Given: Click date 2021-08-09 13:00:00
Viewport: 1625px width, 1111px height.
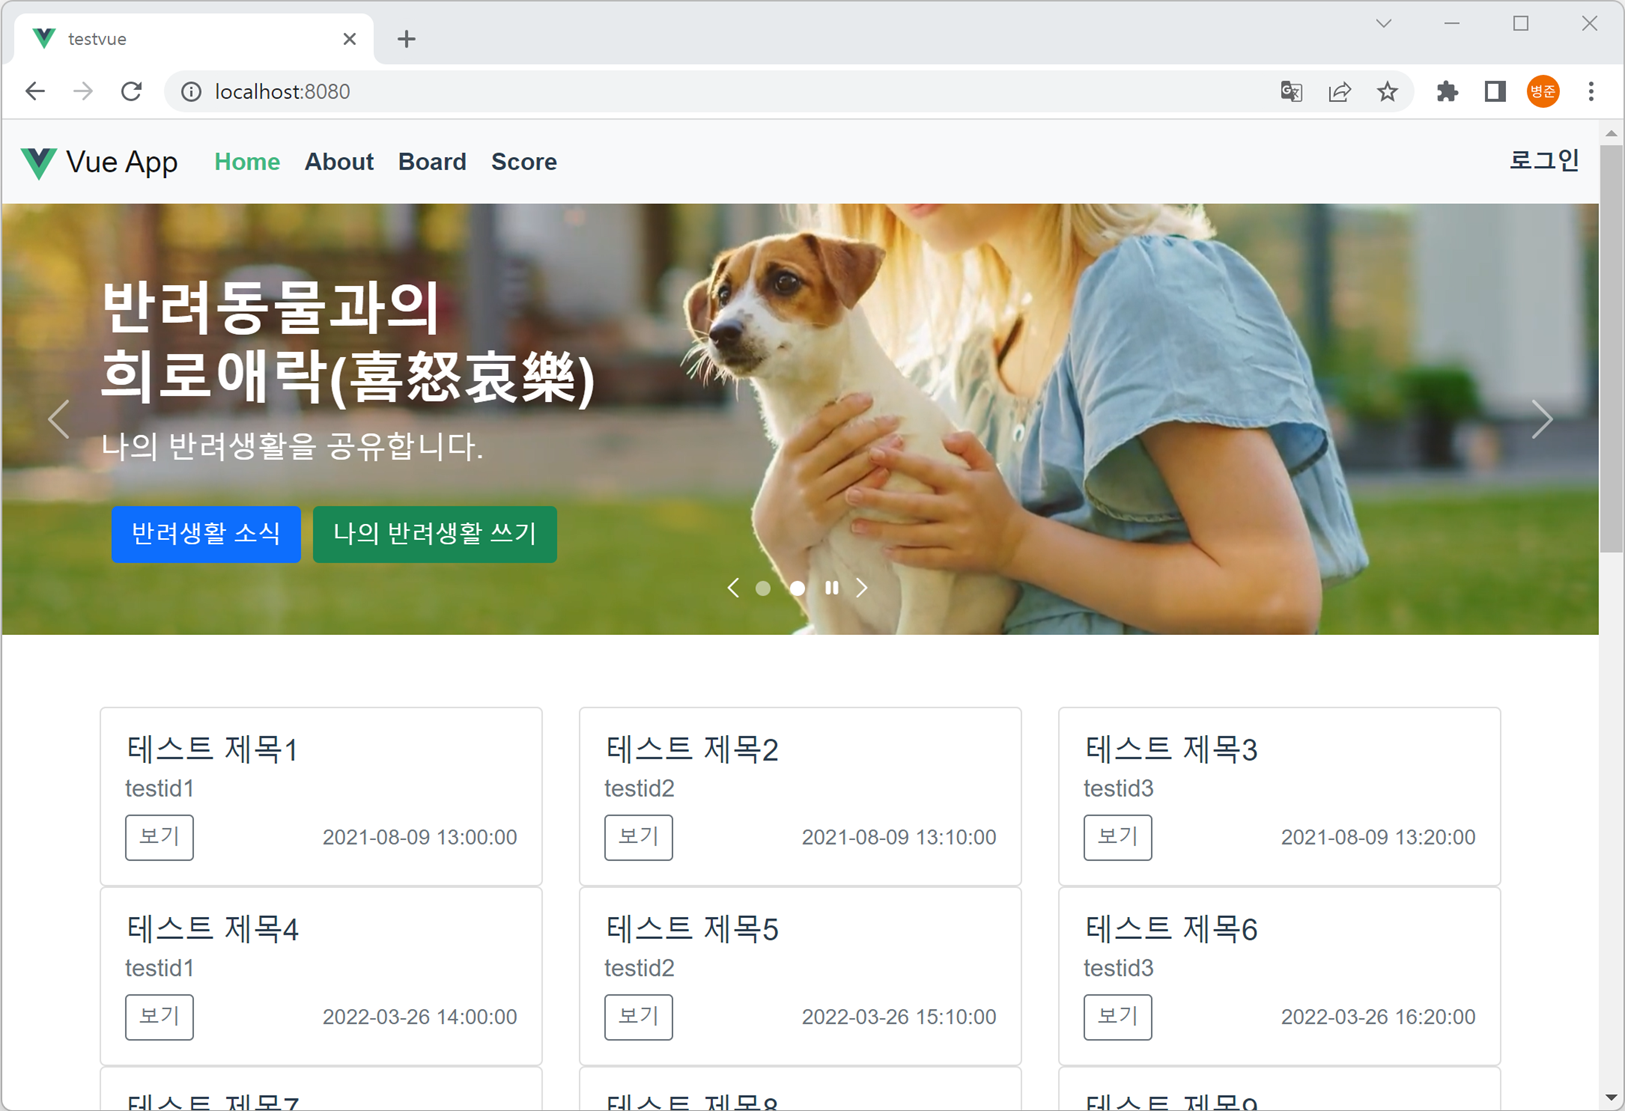Looking at the screenshot, I should [x=420, y=838].
